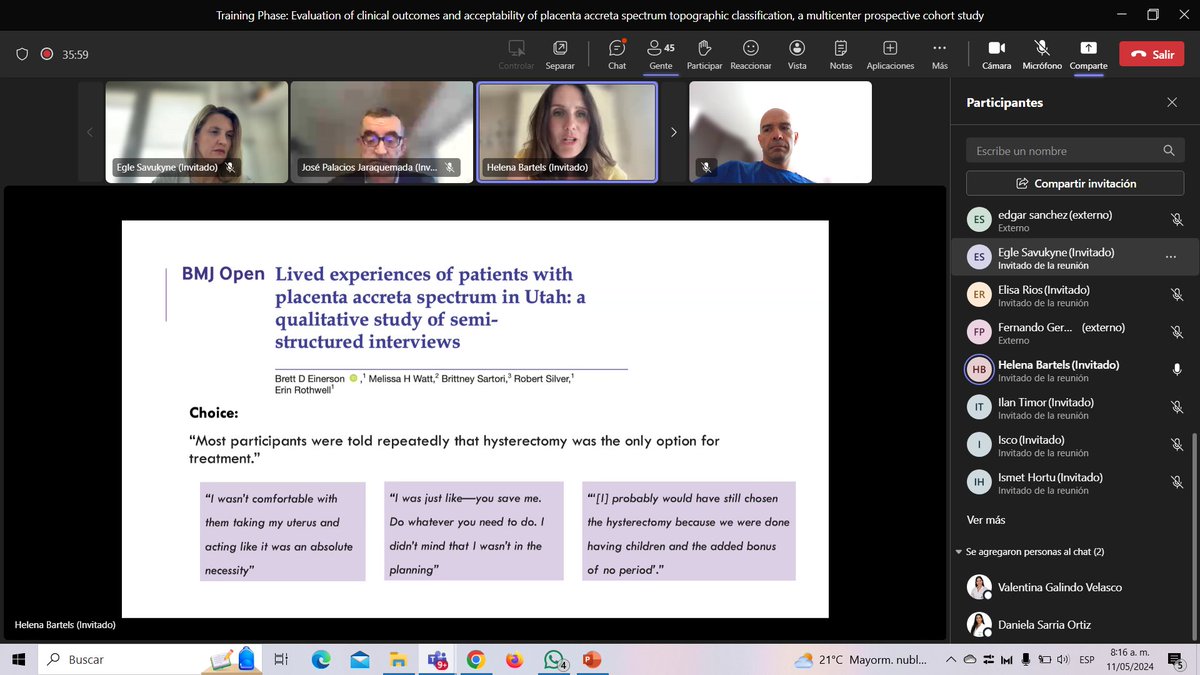This screenshot has height=675, width=1200.
Task: Open Microsoft Edge from the taskbar
Action: tap(321, 659)
